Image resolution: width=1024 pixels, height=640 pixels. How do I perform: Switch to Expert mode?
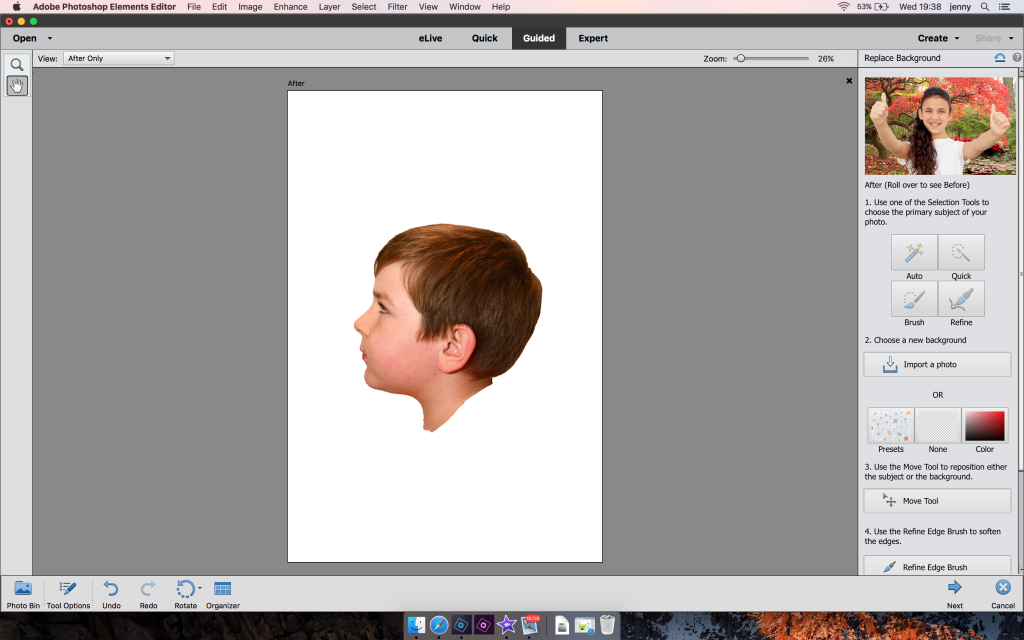coord(593,39)
